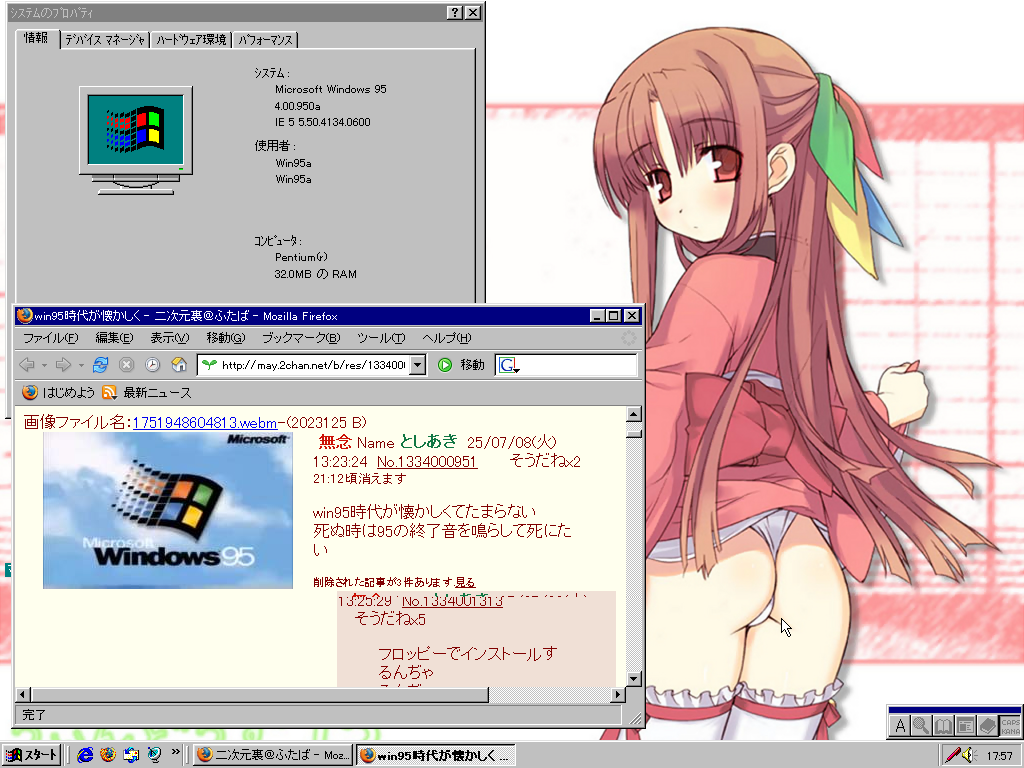Minimize the Mozilla Firefox window
Screen dimensions: 1024x768
[x=598, y=316]
